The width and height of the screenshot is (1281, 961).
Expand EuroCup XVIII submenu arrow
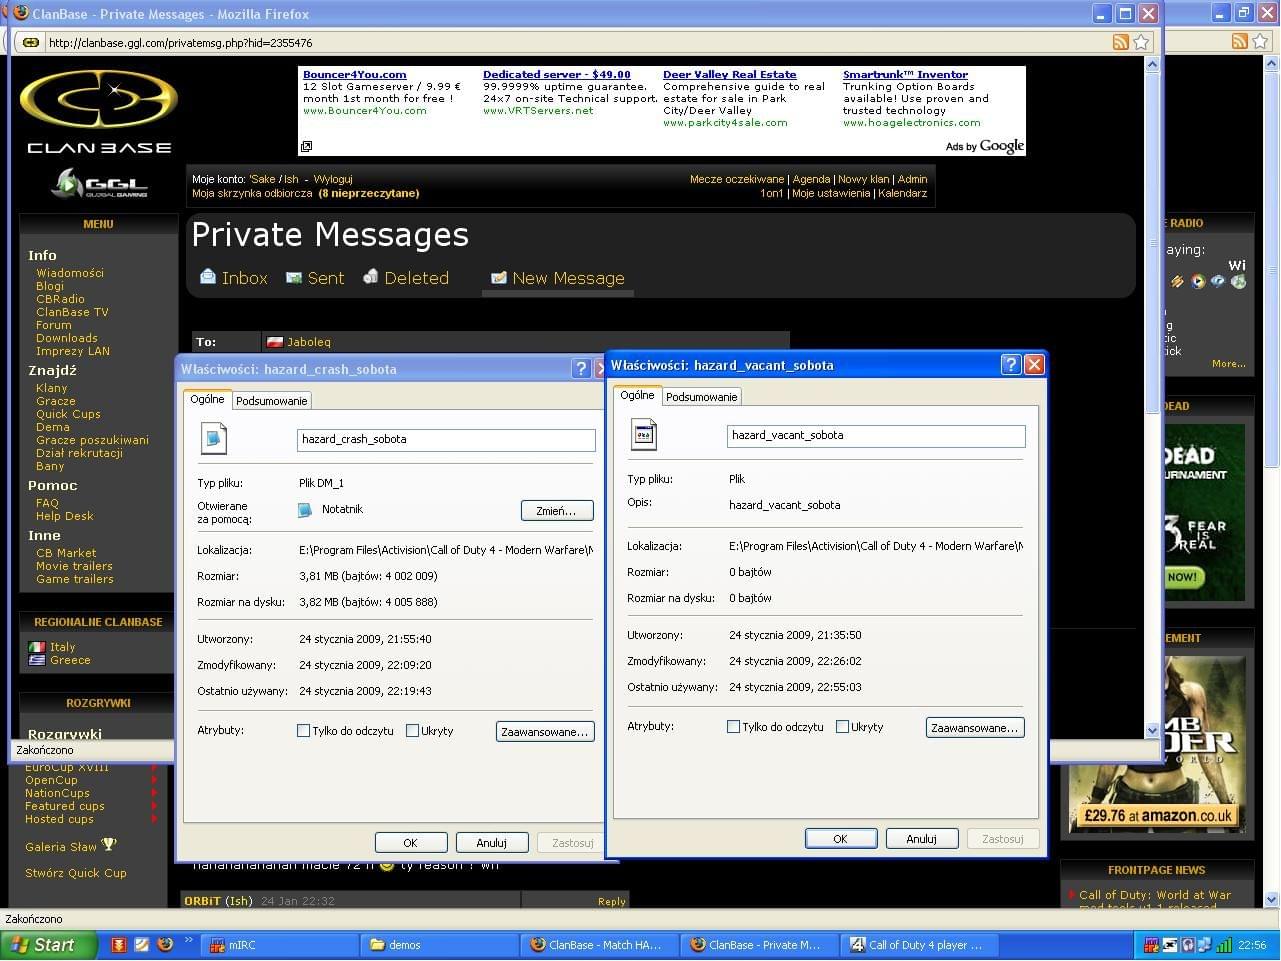154,767
